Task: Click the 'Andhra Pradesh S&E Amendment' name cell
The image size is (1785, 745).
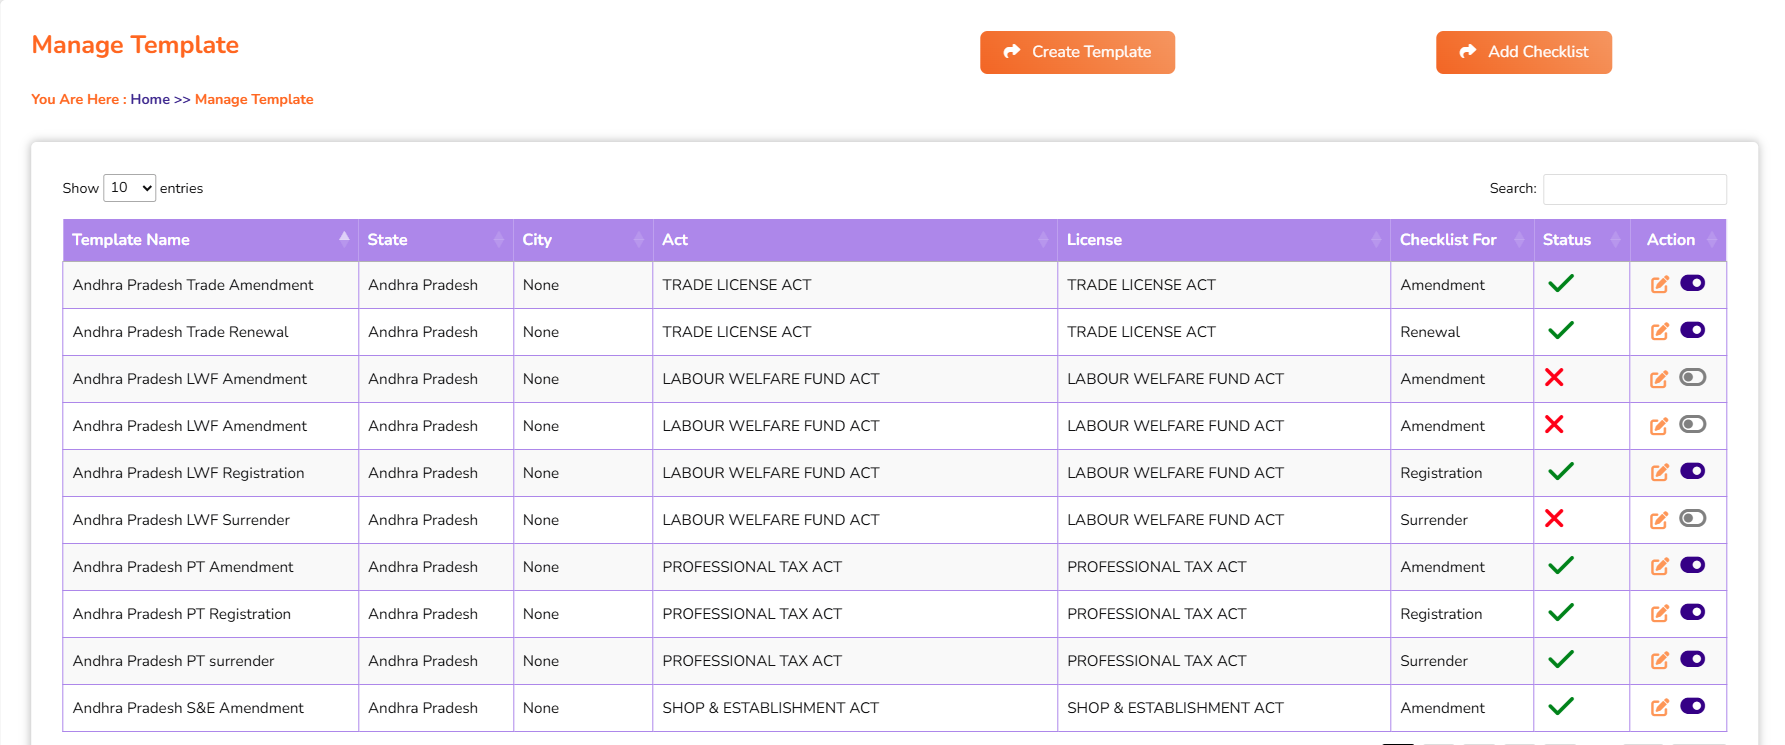Action: 210,708
